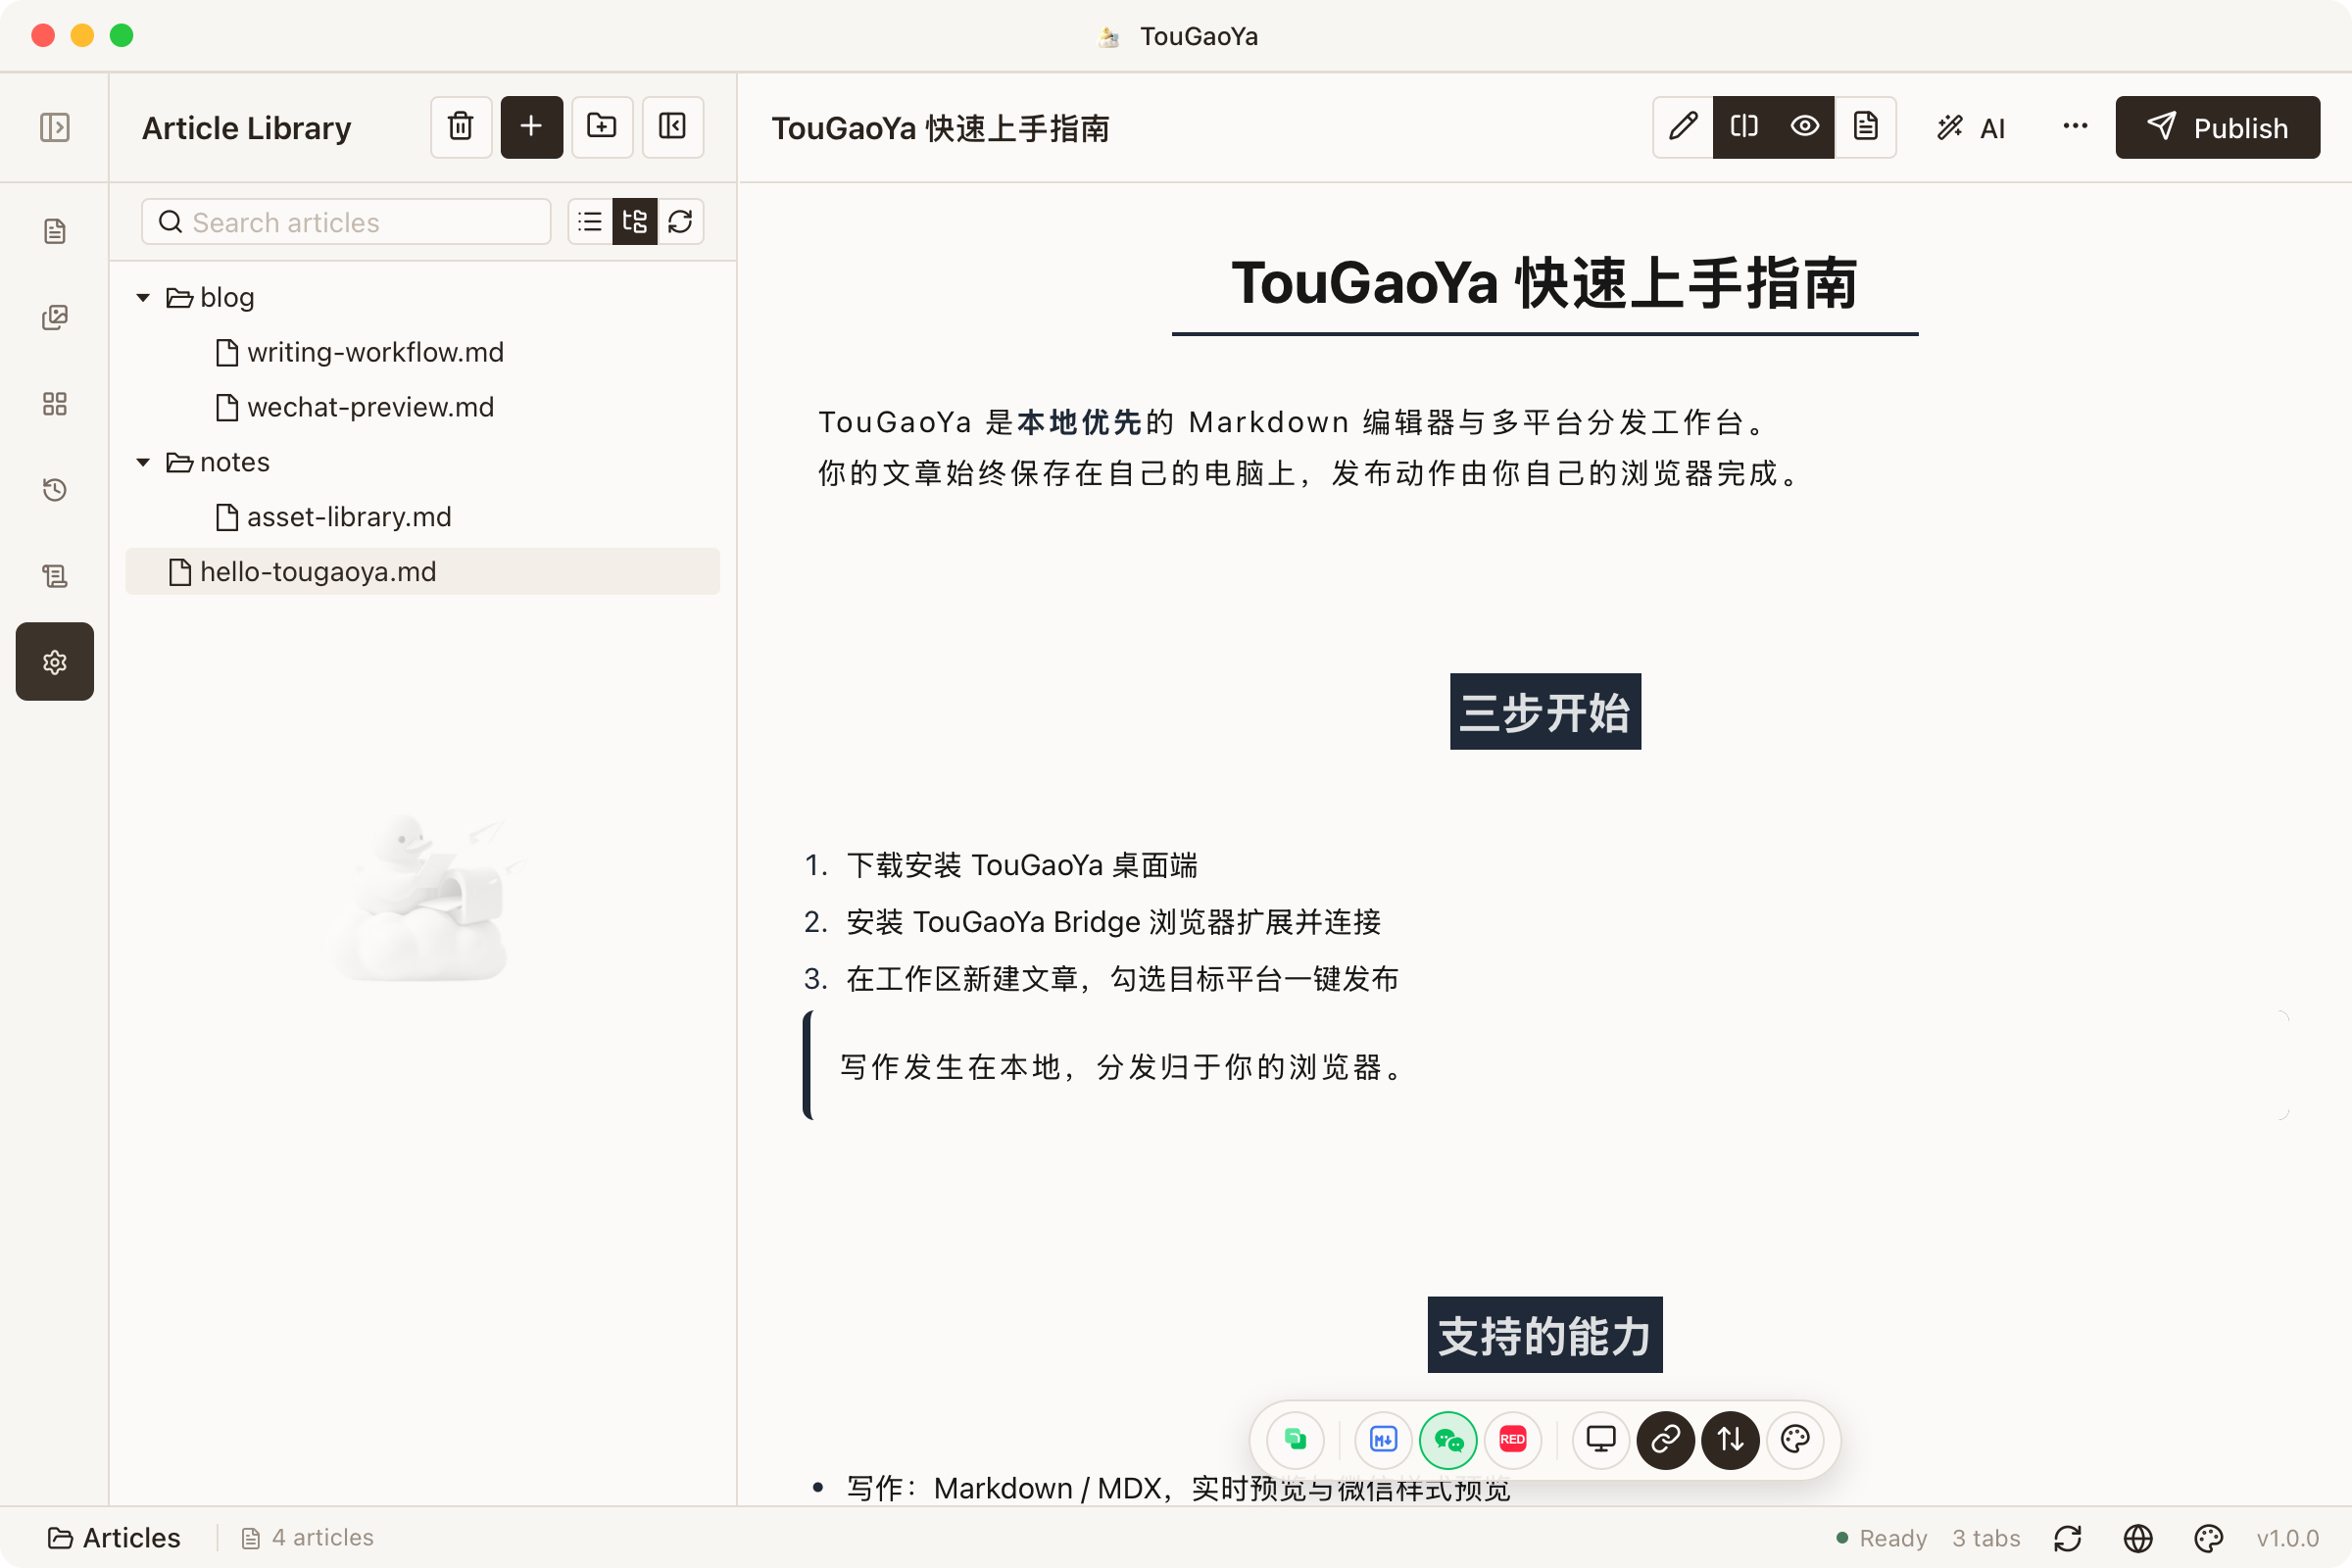Viewport: 2352px width, 1568px height.
Task: Open theme palette icon in status bar
Action: (2208, 1538)
